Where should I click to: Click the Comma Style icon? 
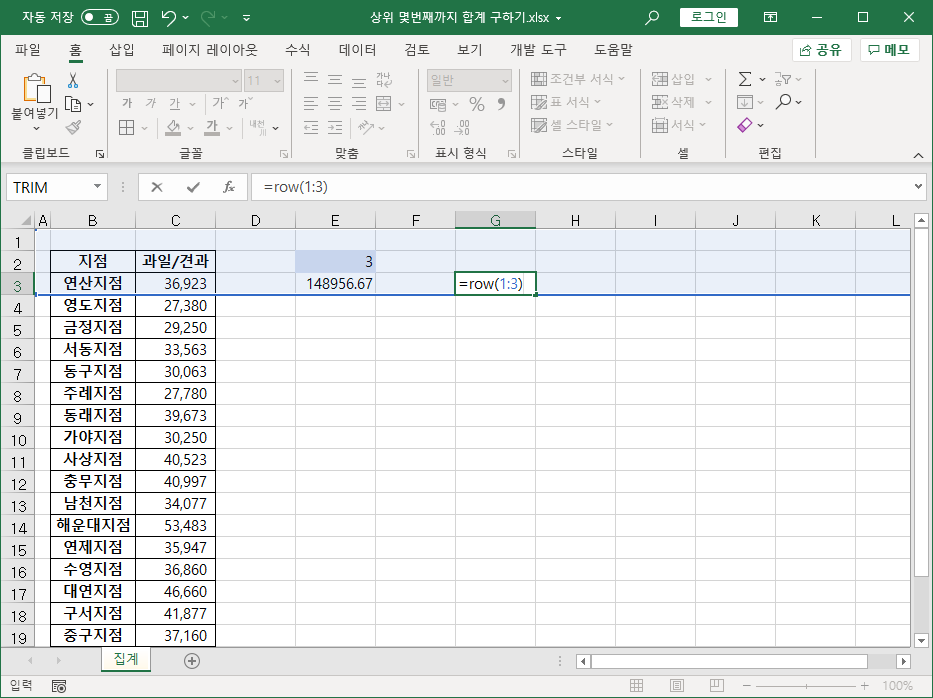(502, 104)
